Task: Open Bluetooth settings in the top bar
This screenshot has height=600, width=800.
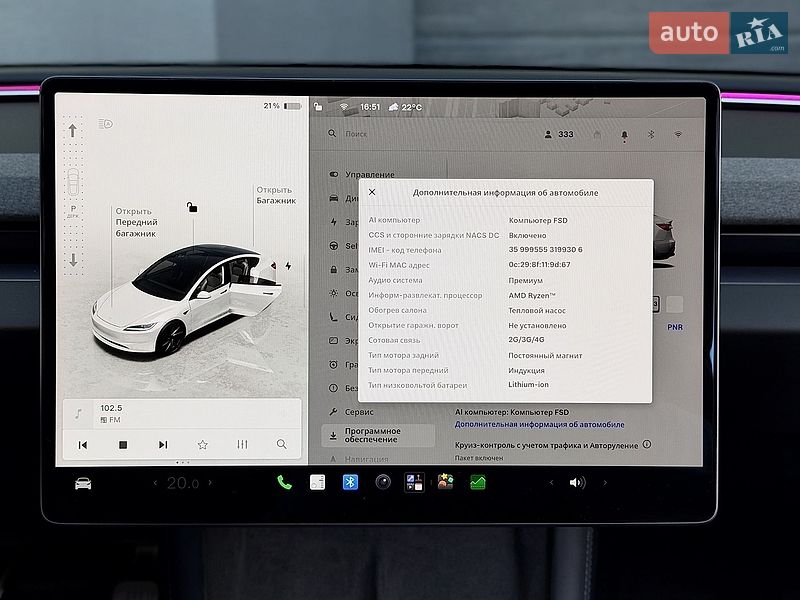Action: coord(651,134)
